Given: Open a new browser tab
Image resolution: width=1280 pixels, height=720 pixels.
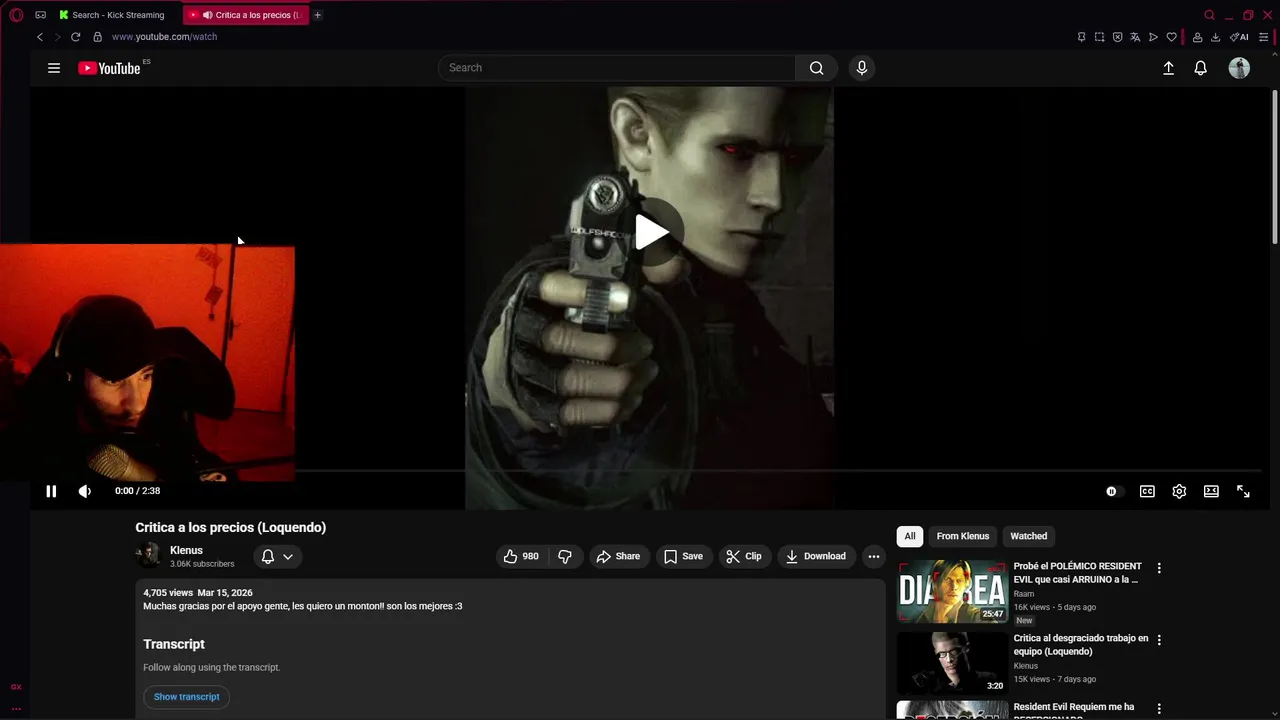Looking at the screenshot, I should coord(317,15).
